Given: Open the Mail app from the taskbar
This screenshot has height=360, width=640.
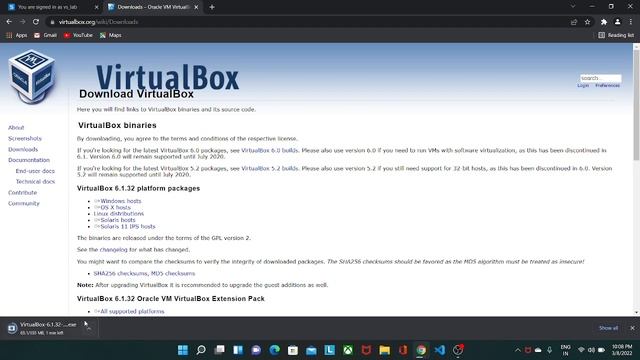Looking at the screenshot, I should point(311,350).
